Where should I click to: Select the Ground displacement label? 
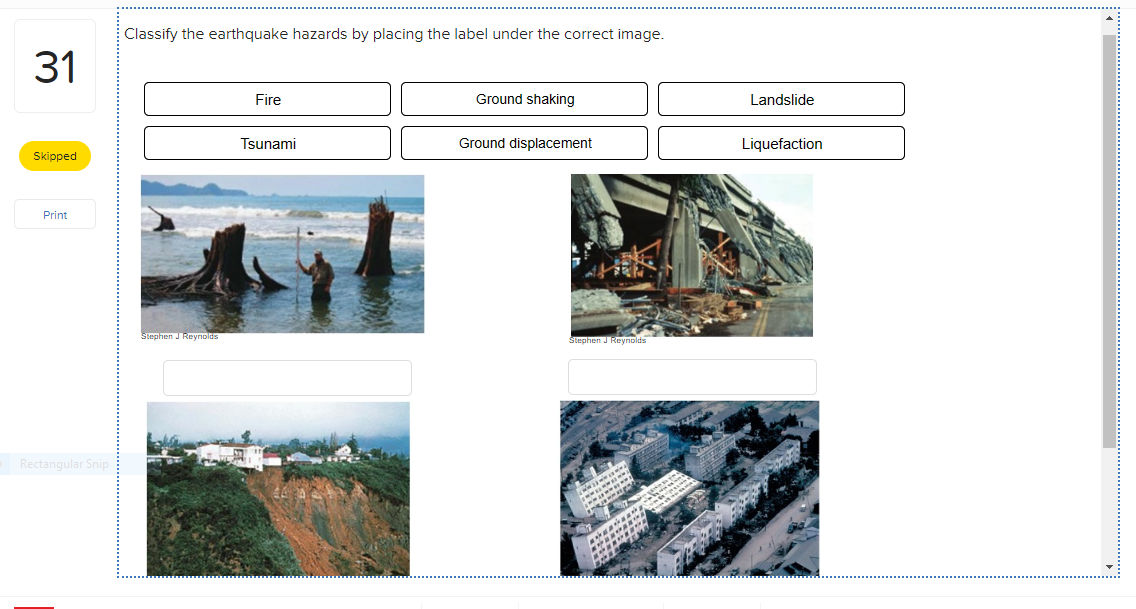(524, 143)
